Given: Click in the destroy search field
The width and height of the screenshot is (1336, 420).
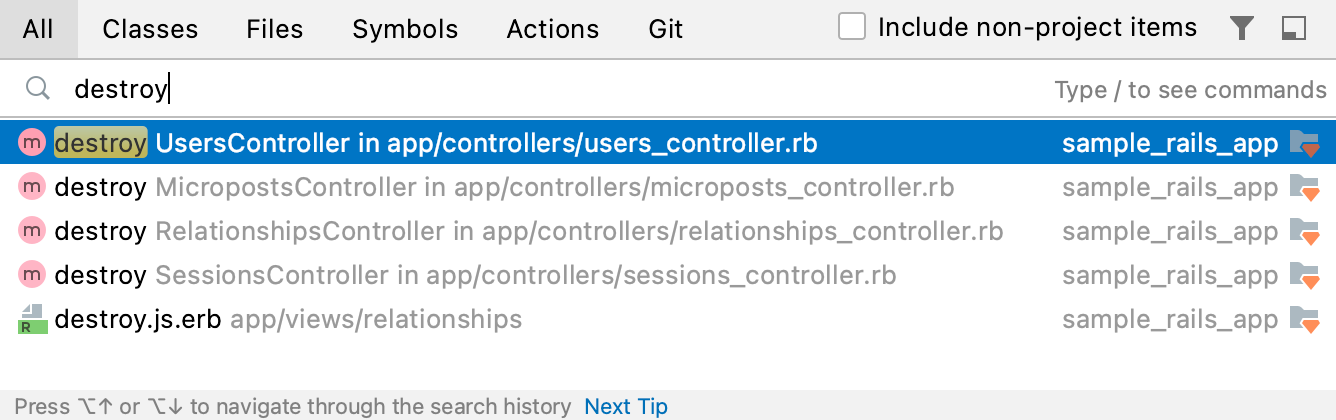Looking at the screenshot, I should pos(500,89).
